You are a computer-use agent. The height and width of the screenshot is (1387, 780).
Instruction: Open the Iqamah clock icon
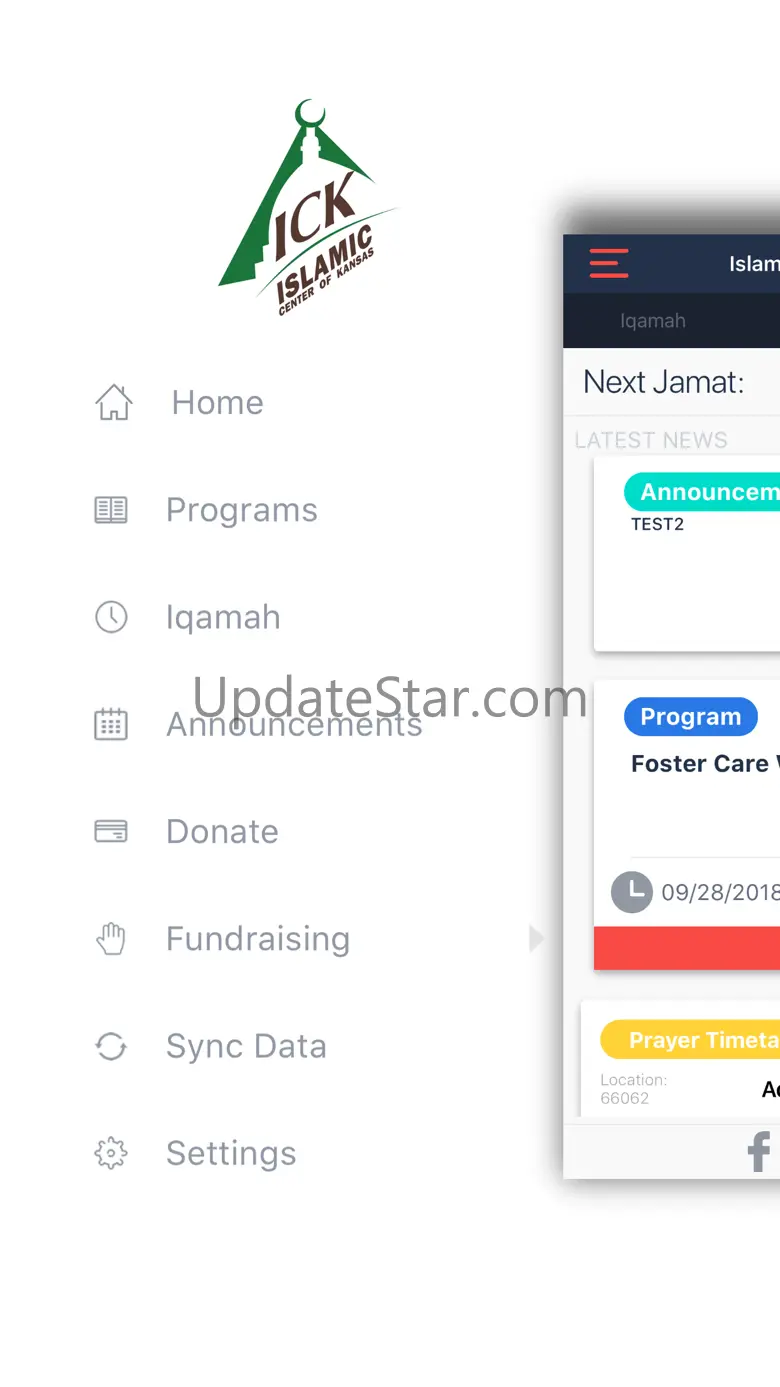tap(111, 617)
